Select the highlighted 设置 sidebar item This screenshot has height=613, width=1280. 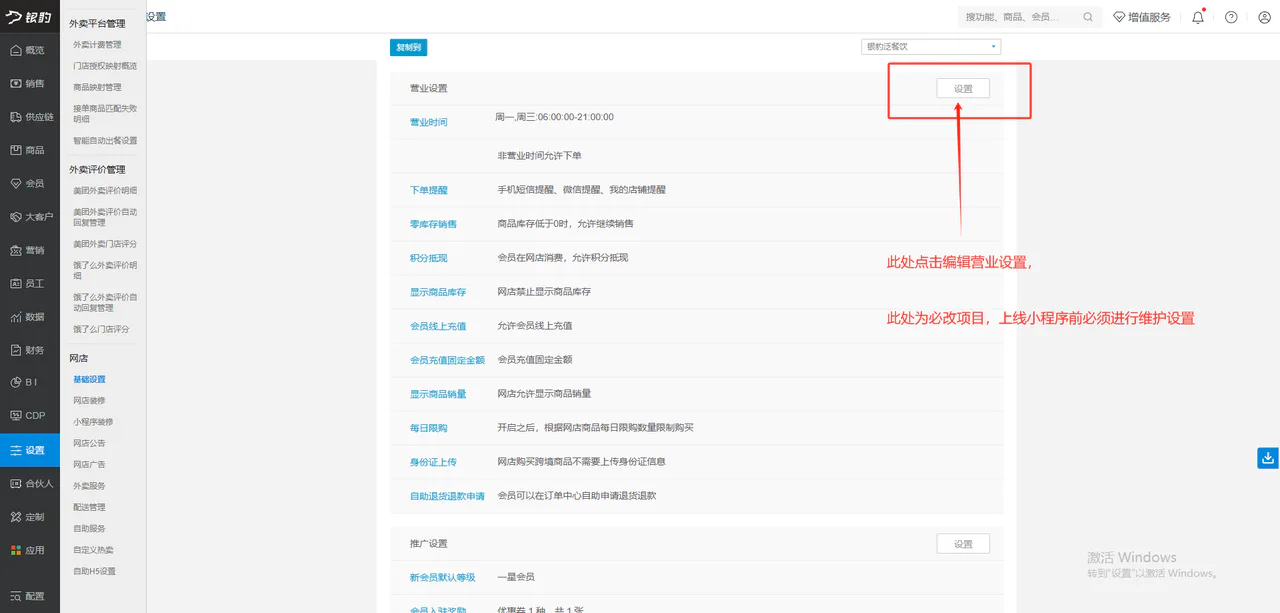coord(30,450)
